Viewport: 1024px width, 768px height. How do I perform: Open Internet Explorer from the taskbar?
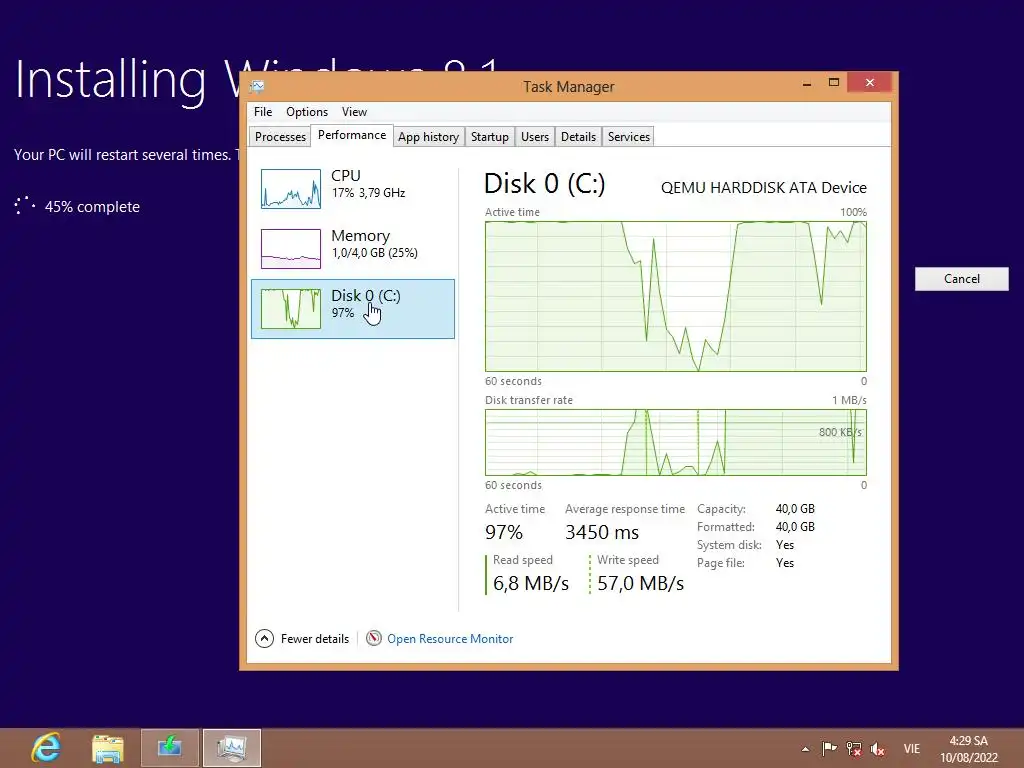coord(46,748)
